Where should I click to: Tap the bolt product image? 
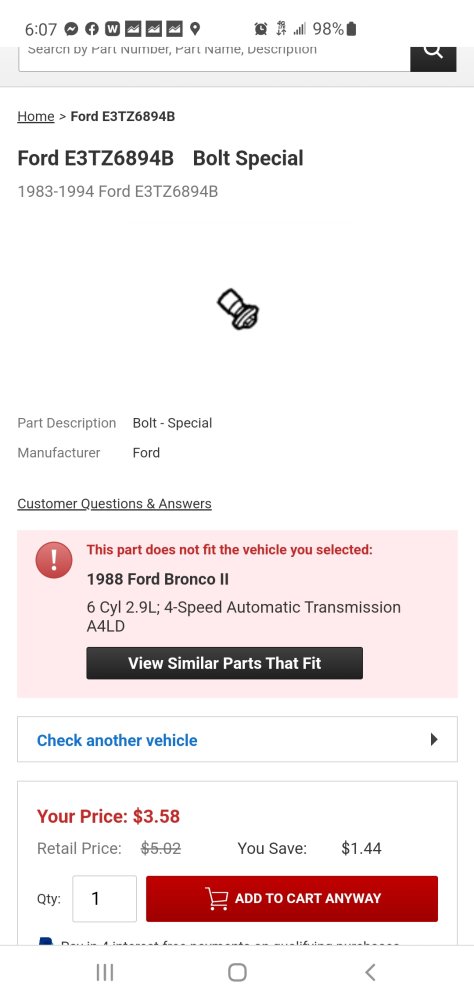pos(237,309)
